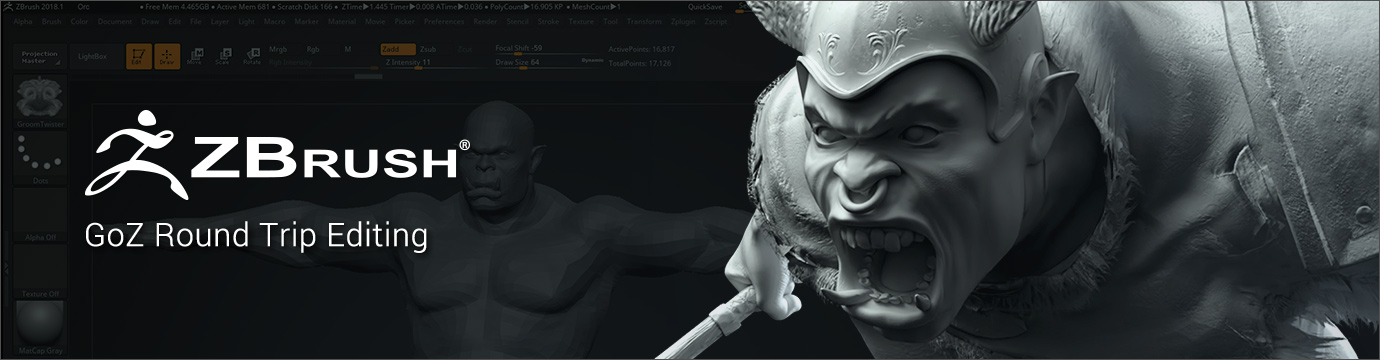Open the Marker menu
The width and height of the screenshot is (1380, 360).
[x=307, y=22]
